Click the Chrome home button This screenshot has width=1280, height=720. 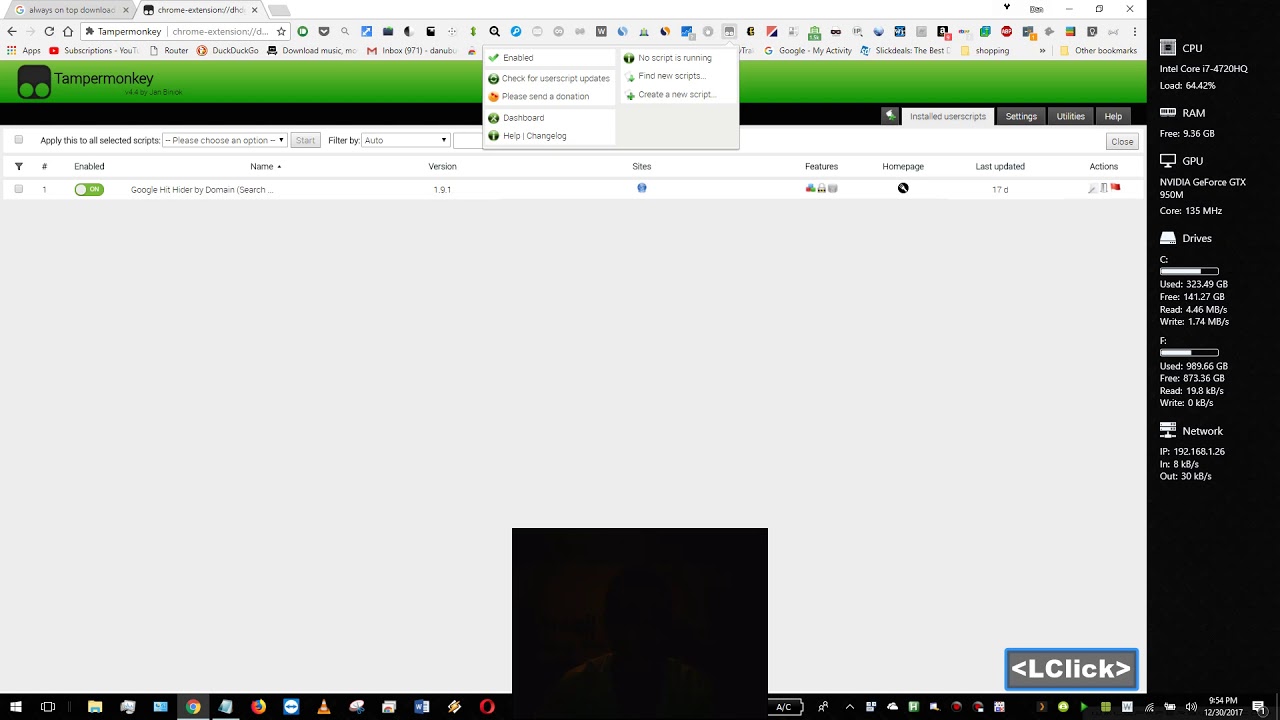[x=68, y=32]
